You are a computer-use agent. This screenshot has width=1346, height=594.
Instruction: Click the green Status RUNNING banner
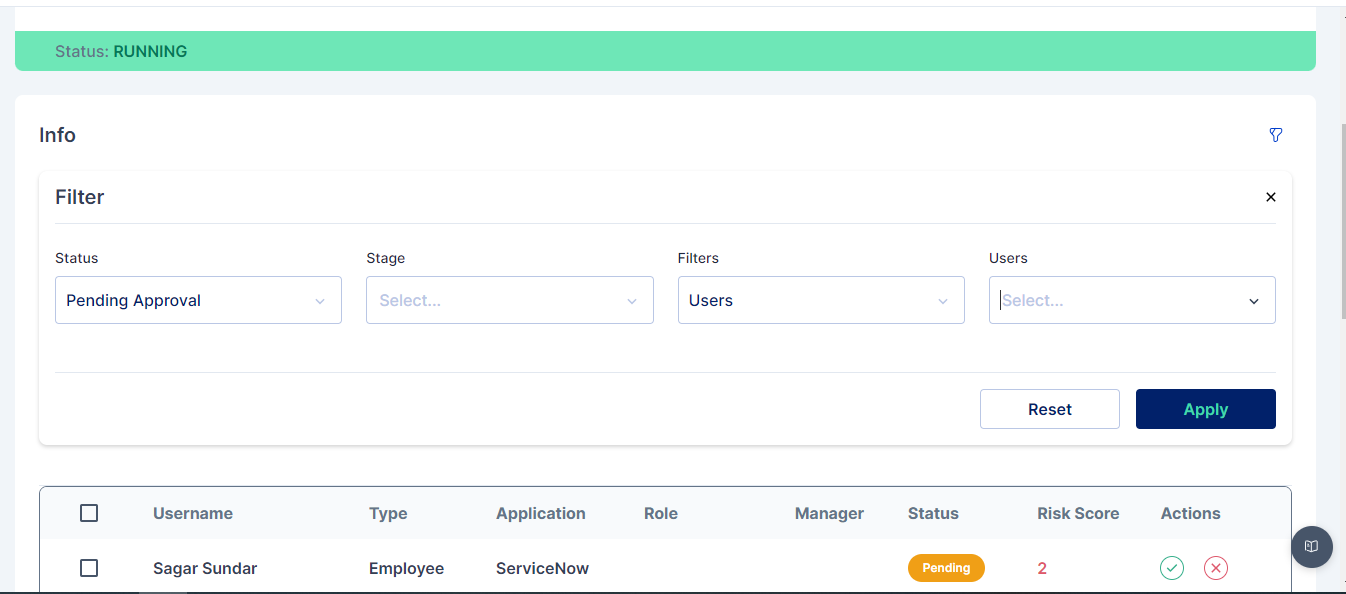665,51
